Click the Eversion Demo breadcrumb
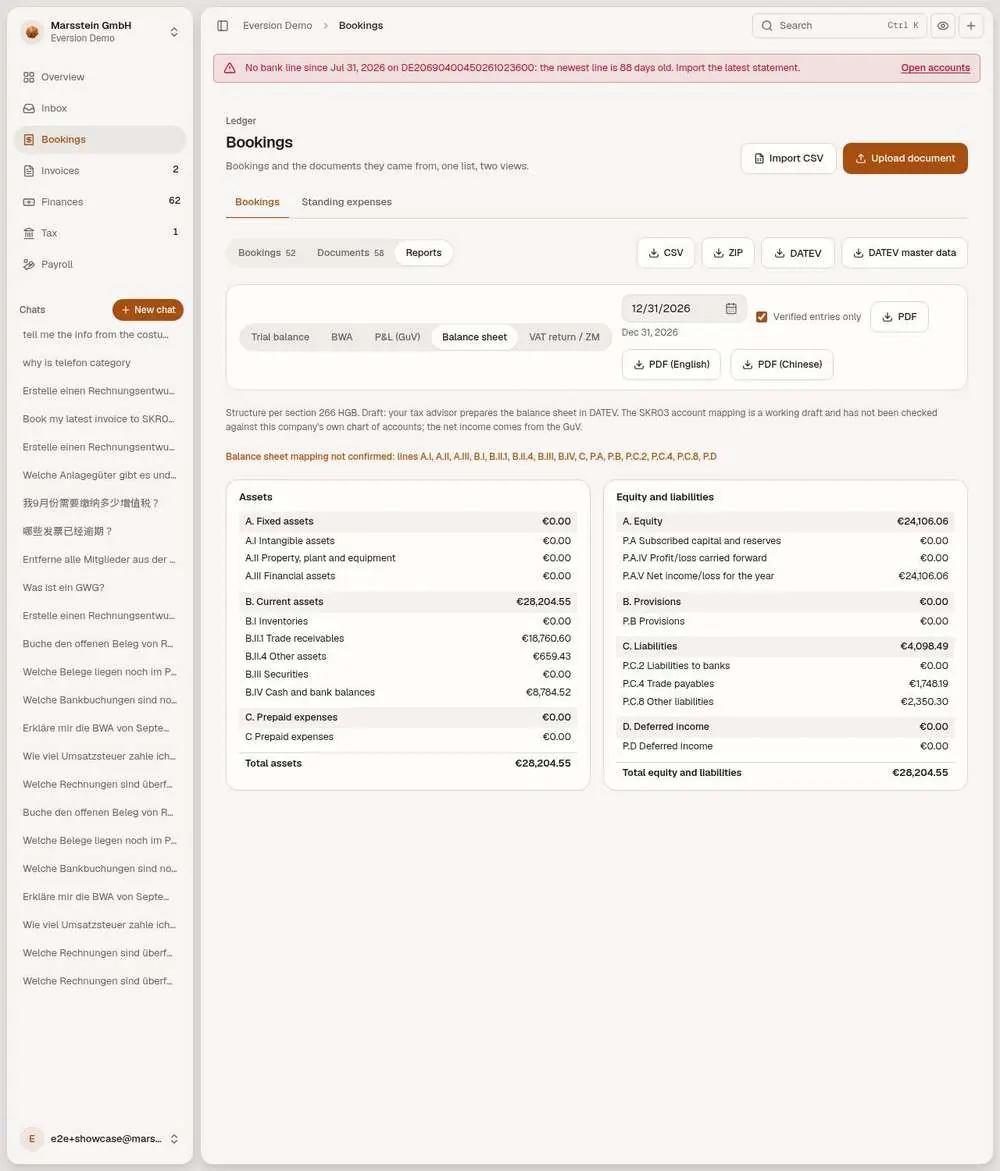 click(x=277, y=25)
